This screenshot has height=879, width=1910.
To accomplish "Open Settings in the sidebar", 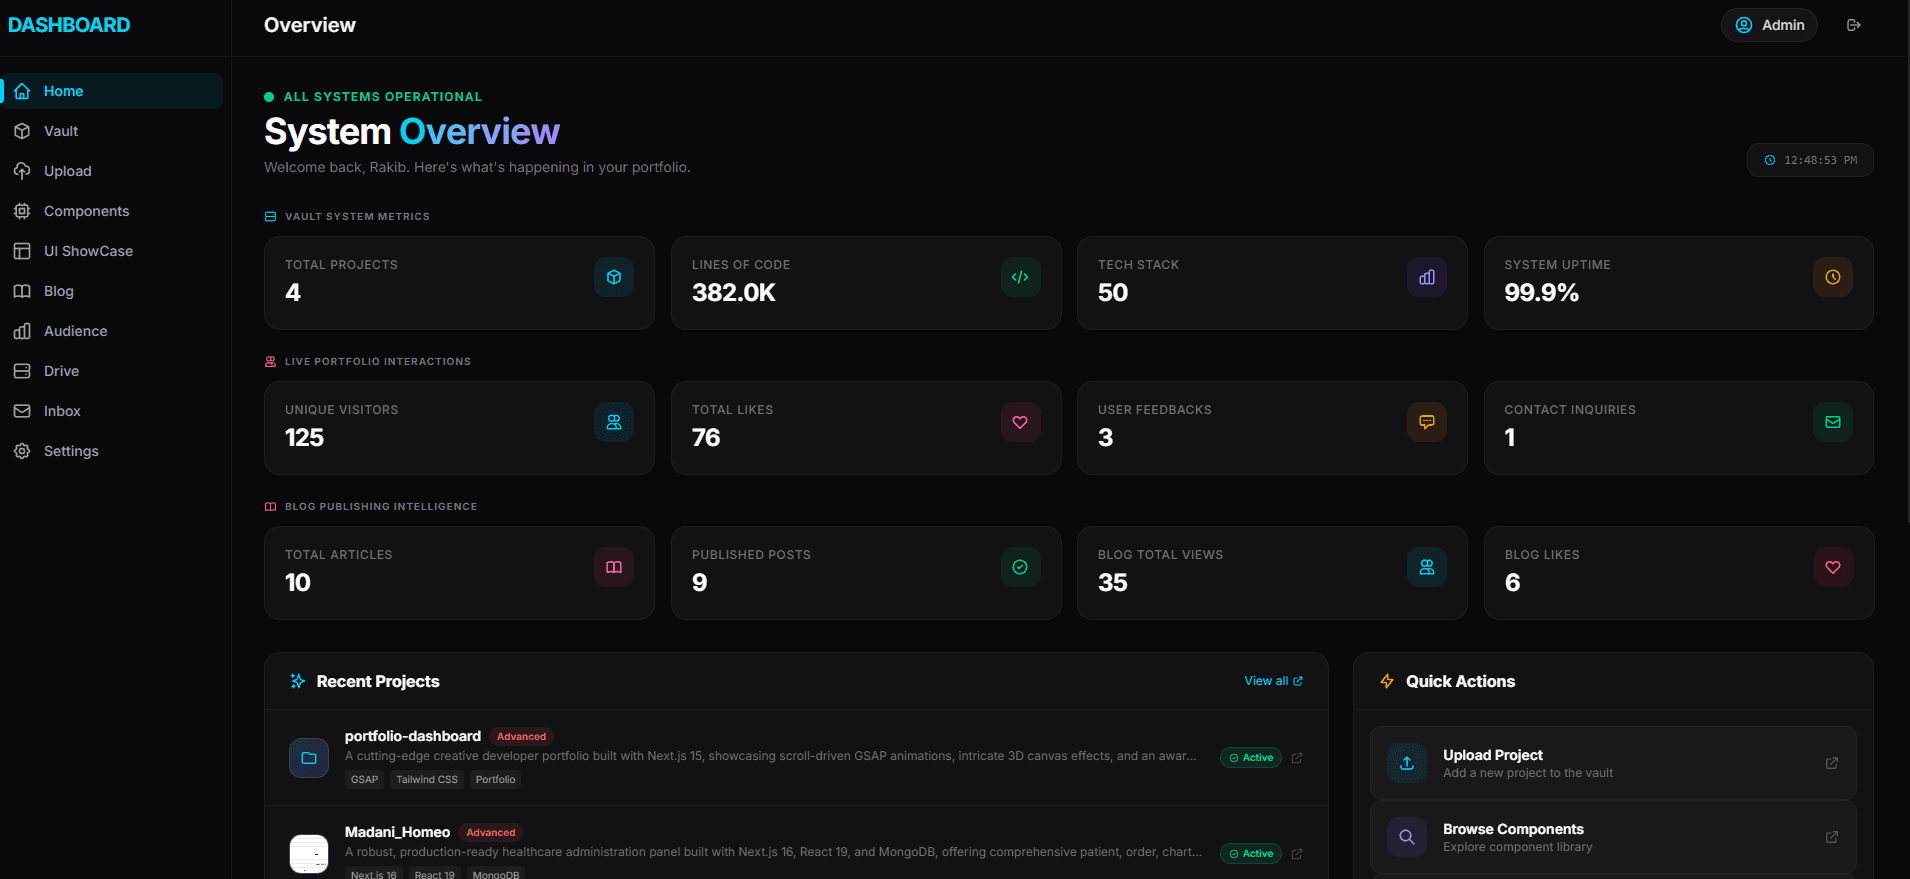I will point(112,451).
